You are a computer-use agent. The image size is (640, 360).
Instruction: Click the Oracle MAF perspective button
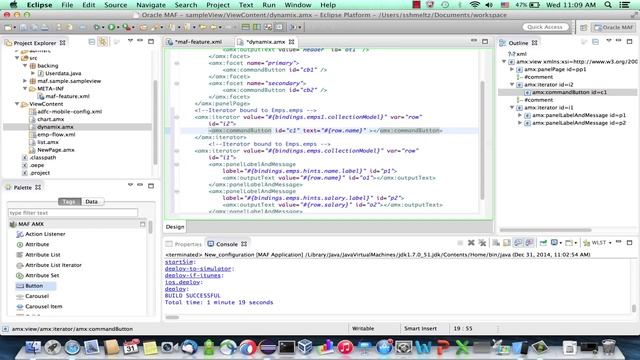point(613,27)
